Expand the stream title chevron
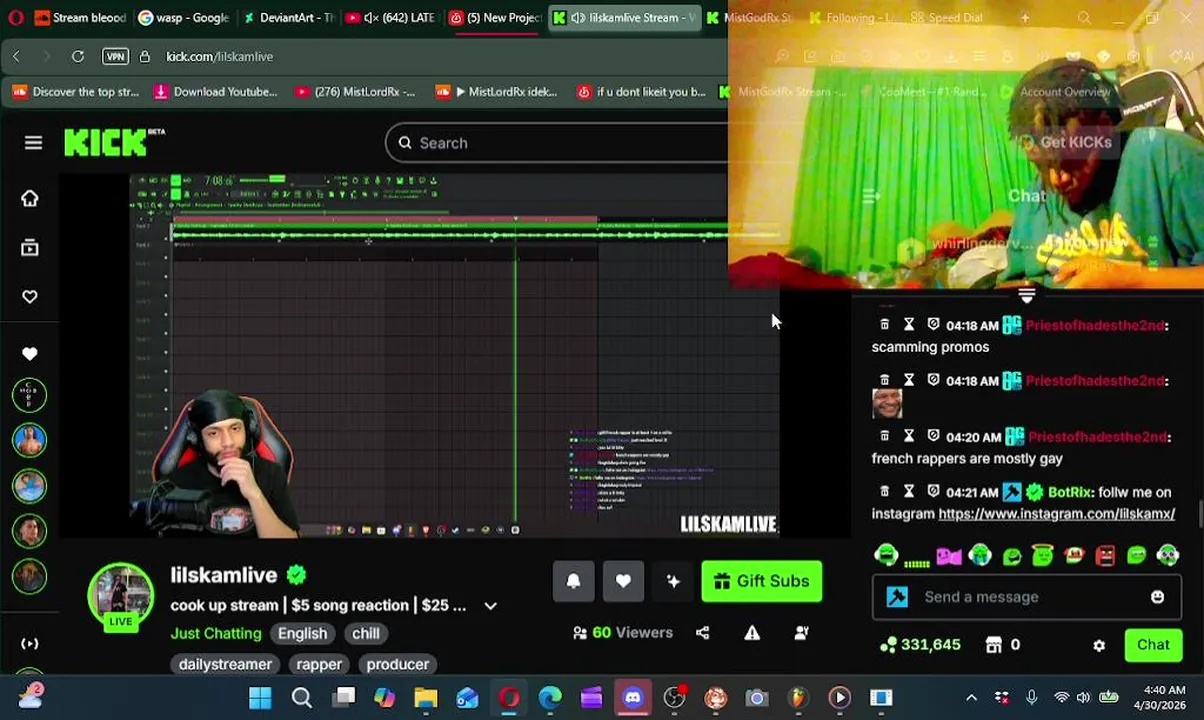 (490, 606)
